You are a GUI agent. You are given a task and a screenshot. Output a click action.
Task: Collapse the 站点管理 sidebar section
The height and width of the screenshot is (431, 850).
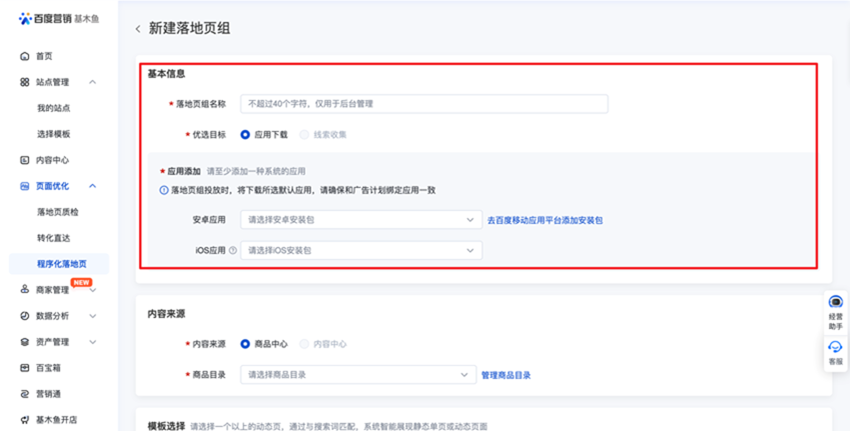(93, 82)
